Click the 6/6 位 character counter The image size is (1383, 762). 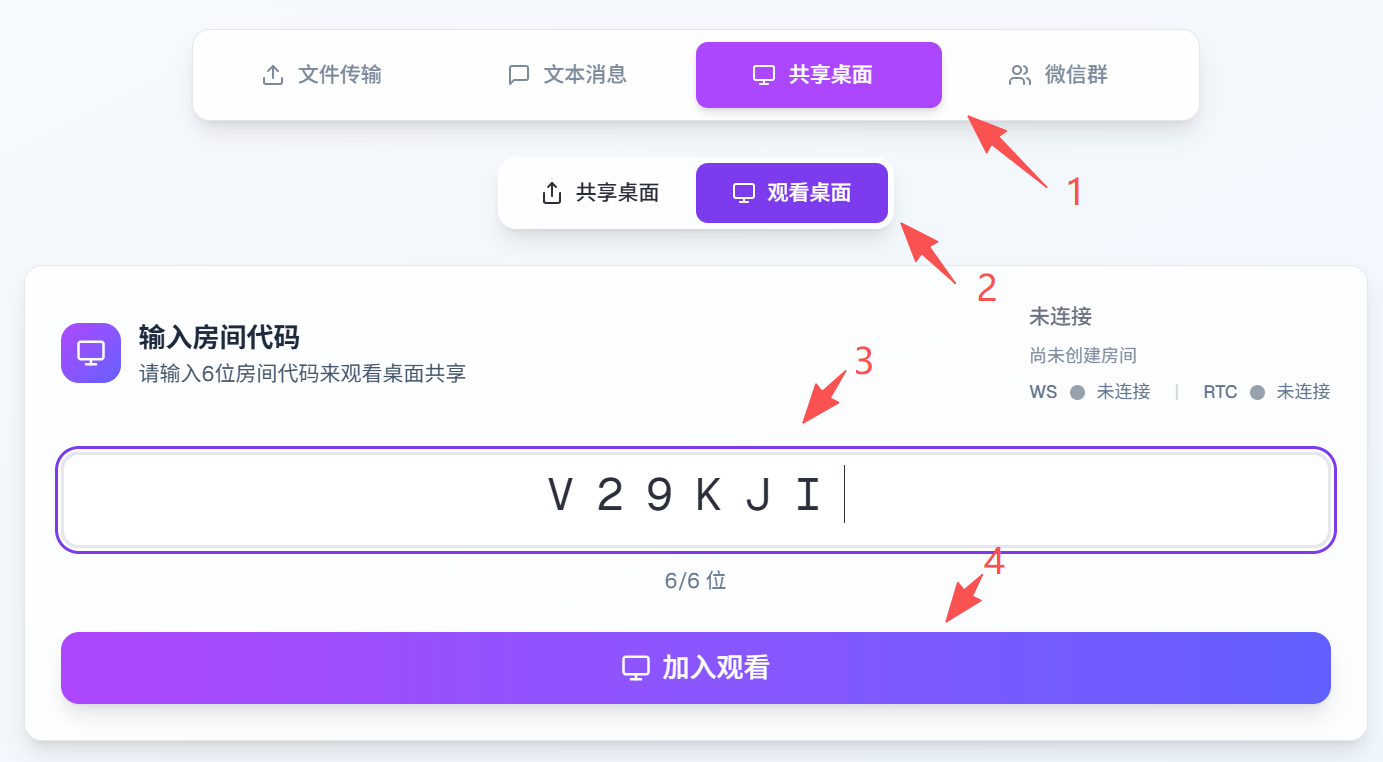695,580
